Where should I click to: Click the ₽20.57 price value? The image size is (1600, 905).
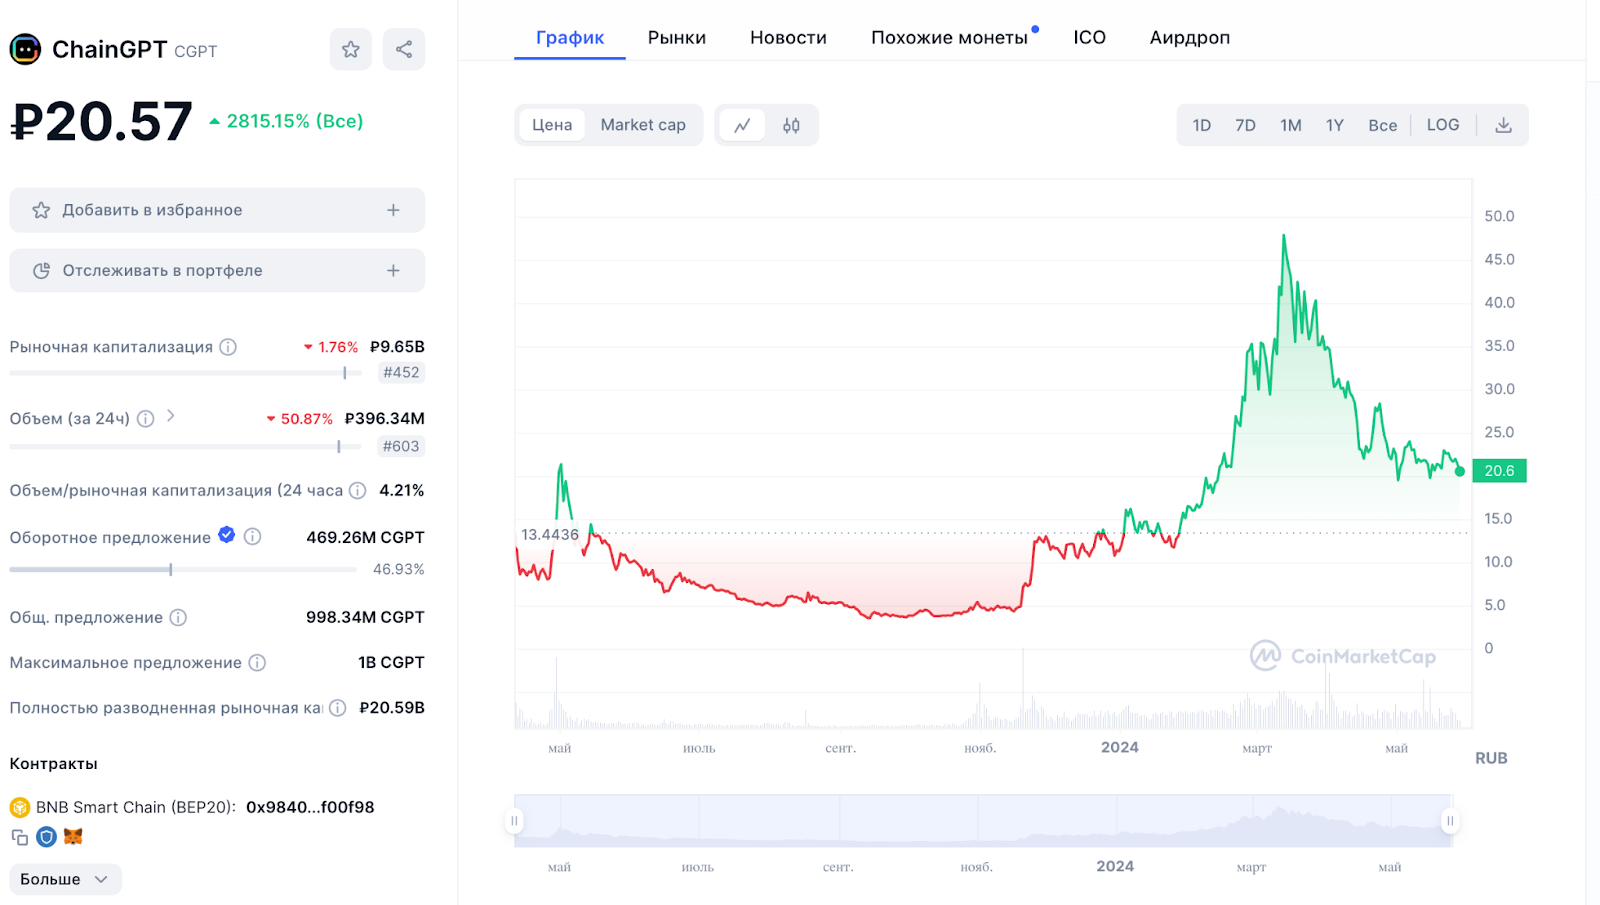(x=101, y=122)
